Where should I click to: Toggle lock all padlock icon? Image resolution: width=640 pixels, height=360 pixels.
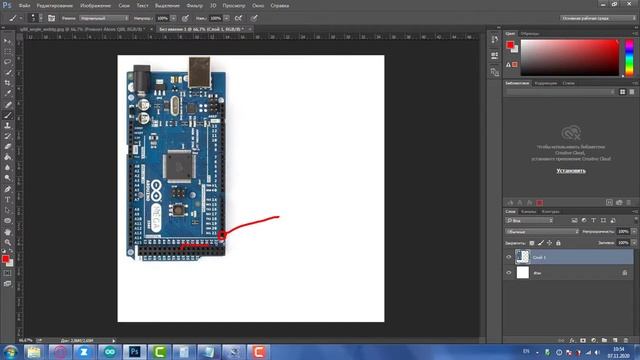(558, 243)
